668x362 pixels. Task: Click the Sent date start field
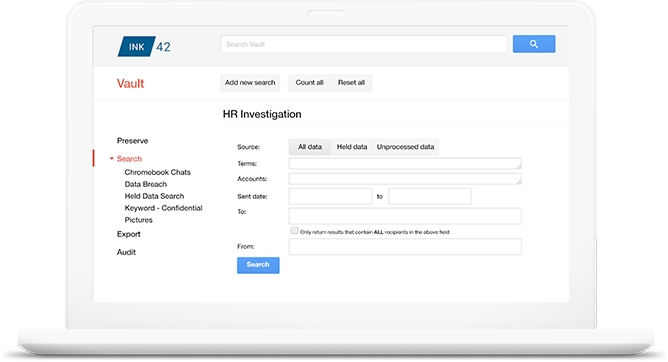(x=330, y=196)
